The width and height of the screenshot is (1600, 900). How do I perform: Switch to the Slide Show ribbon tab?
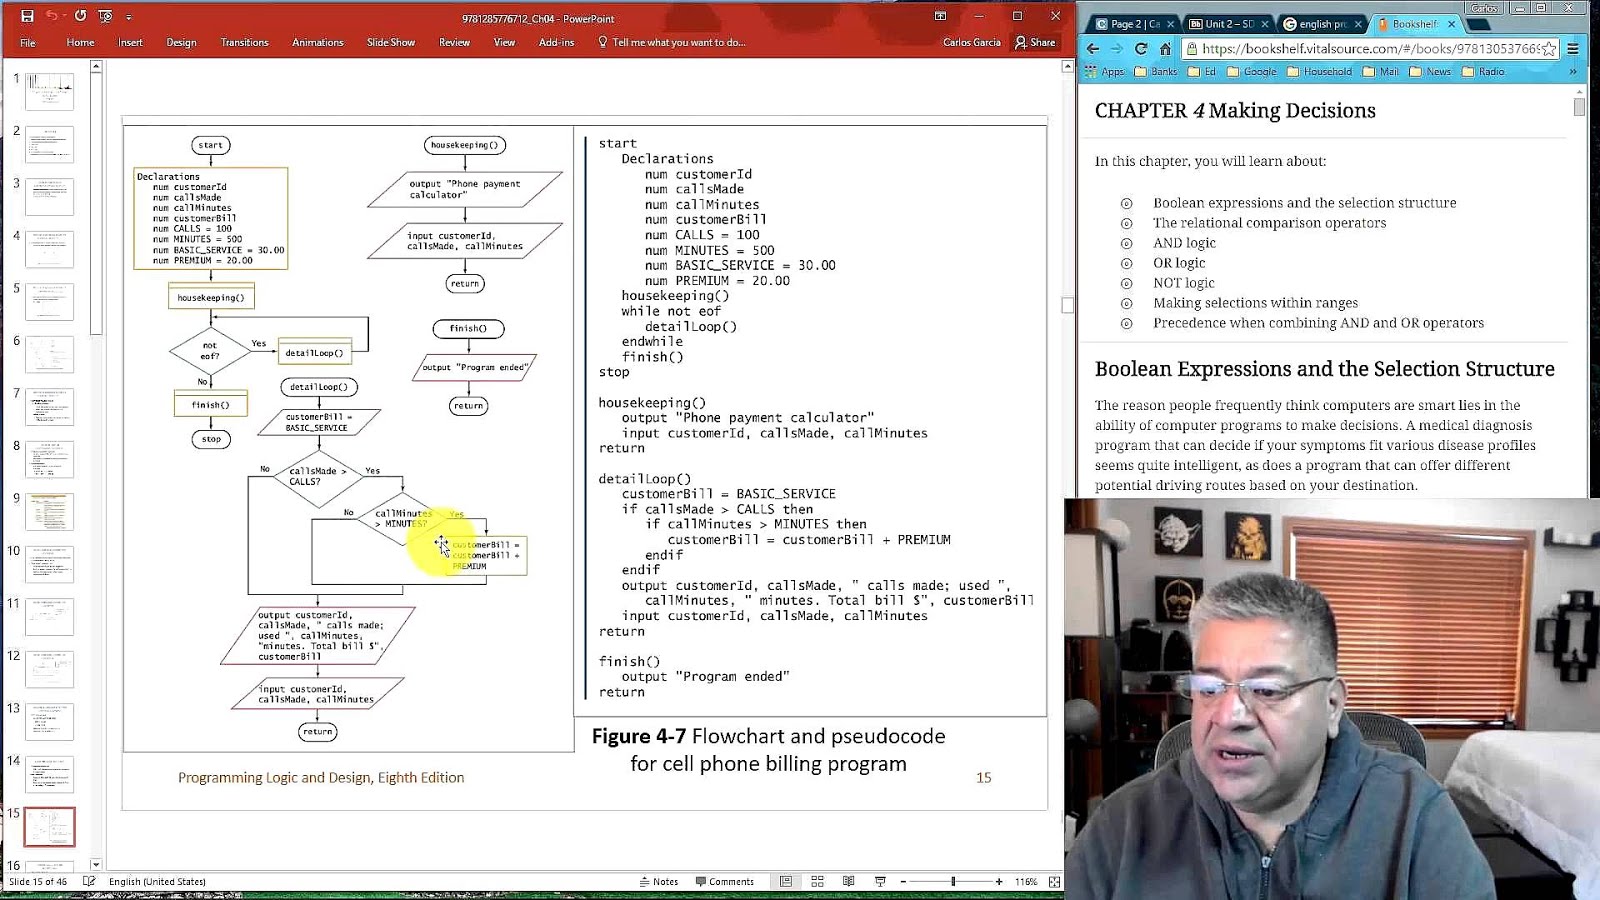coord(390,42)
